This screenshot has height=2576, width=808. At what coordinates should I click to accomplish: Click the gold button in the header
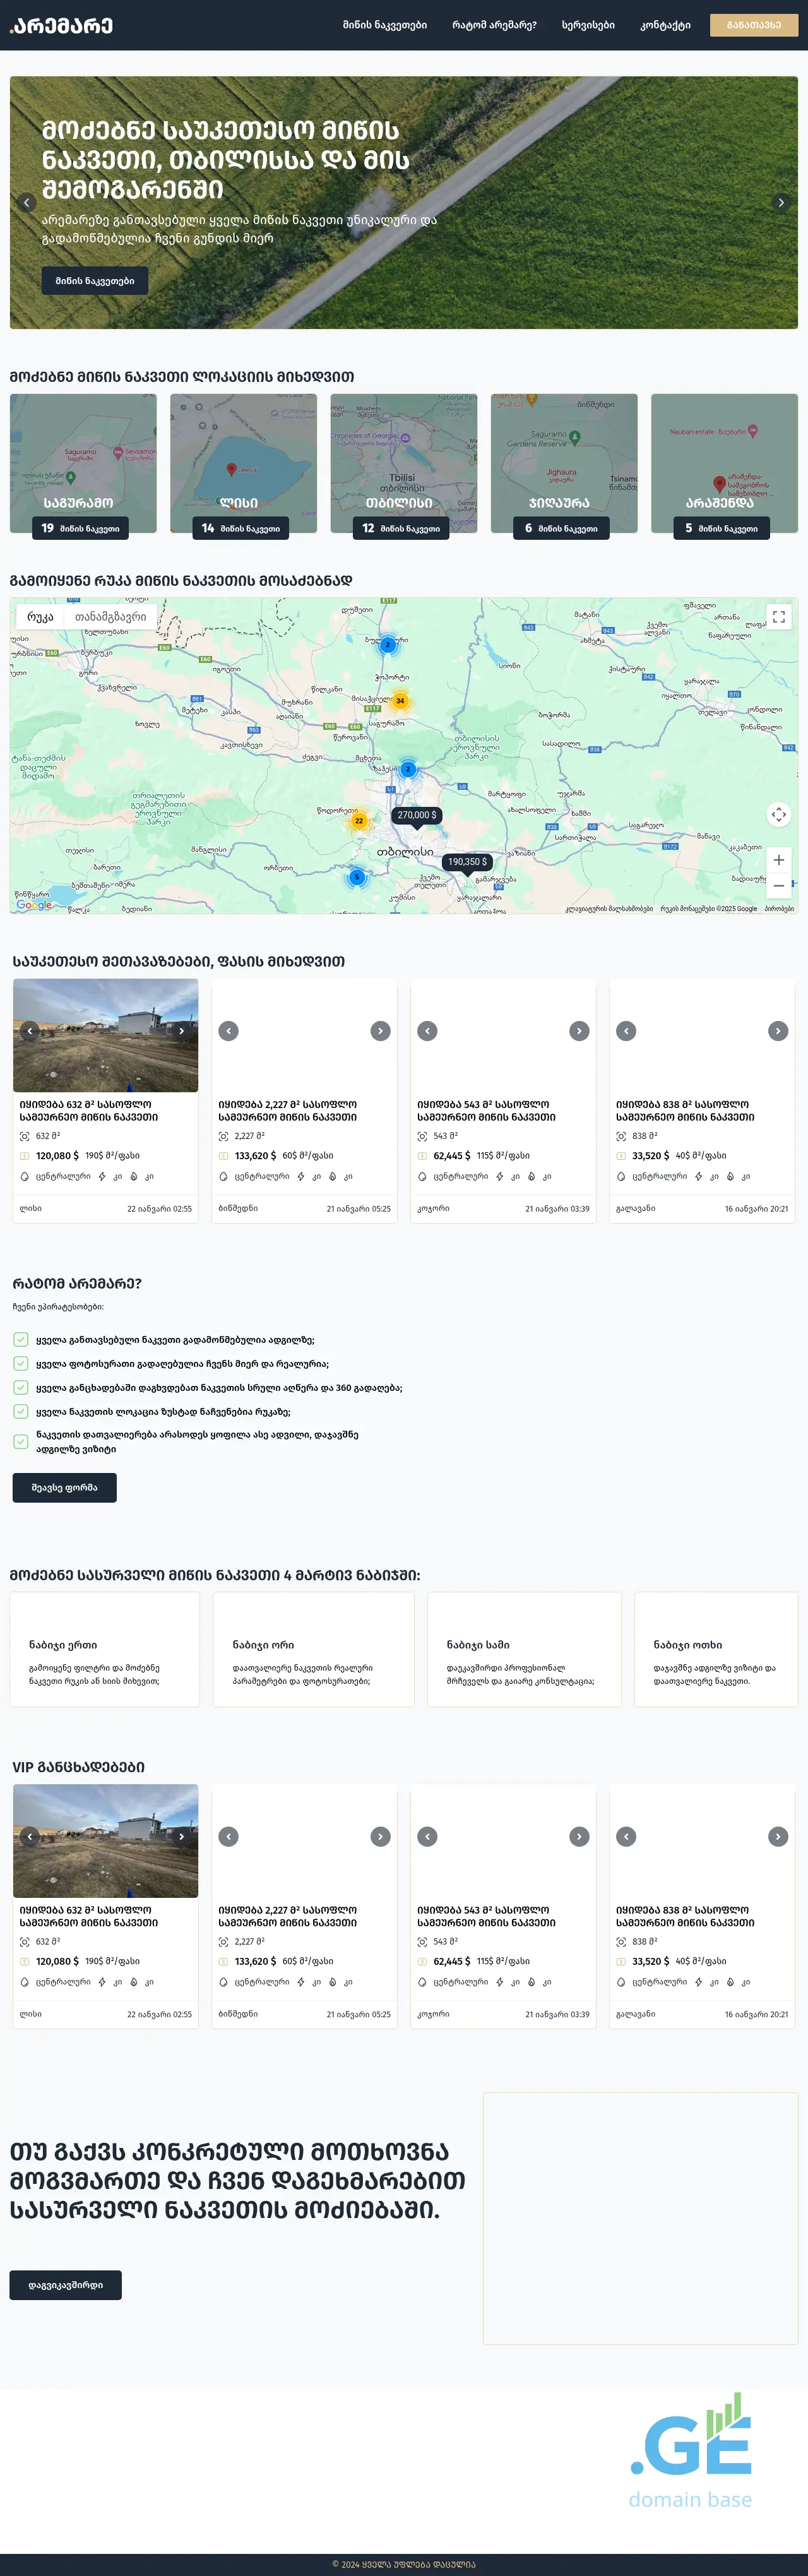click(753, 25)
